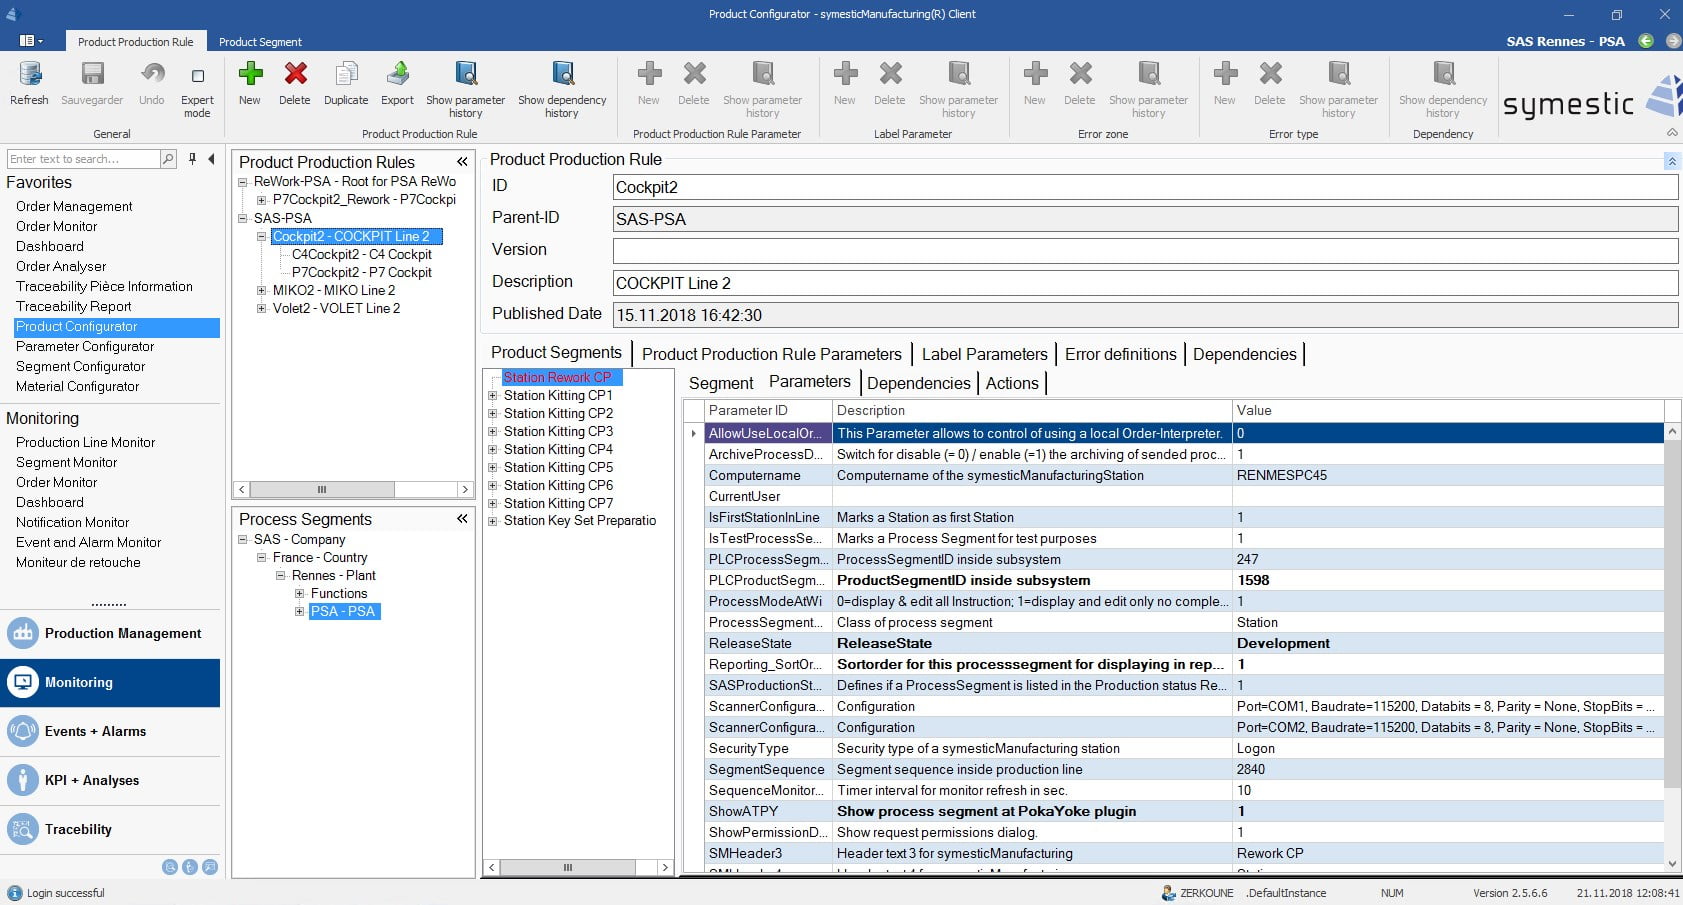Open Parameter Configurator from favorites

coord(85,347)
